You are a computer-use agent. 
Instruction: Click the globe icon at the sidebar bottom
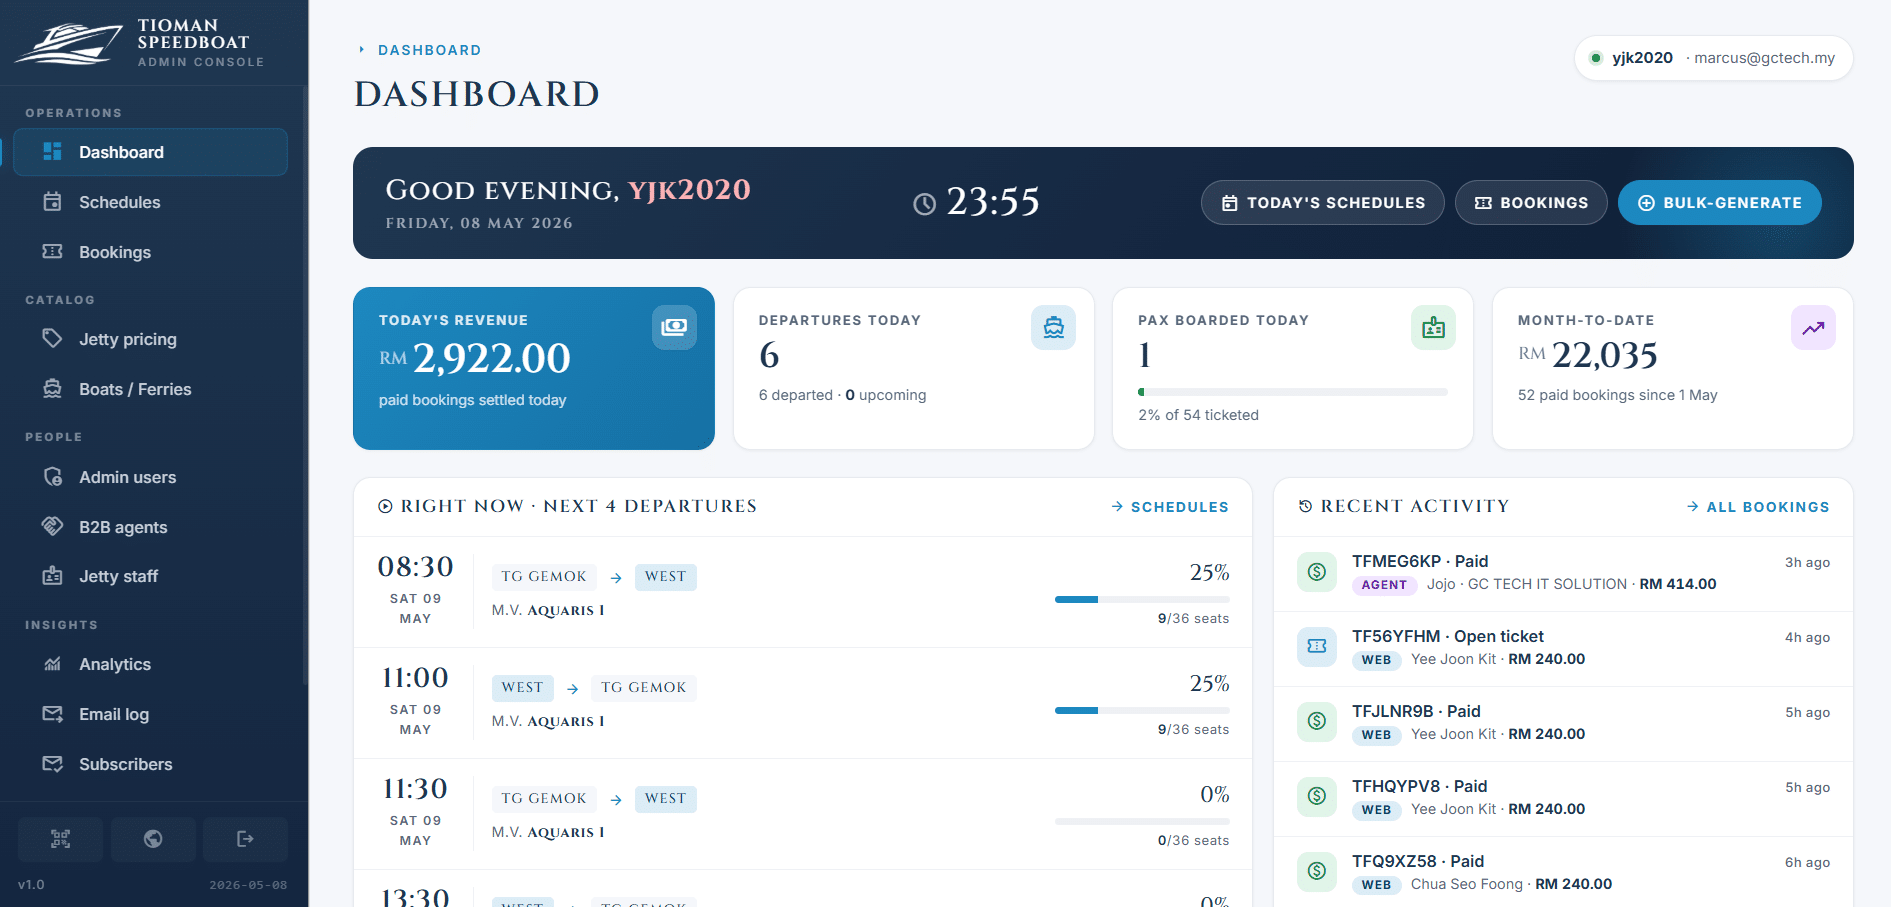153,839
